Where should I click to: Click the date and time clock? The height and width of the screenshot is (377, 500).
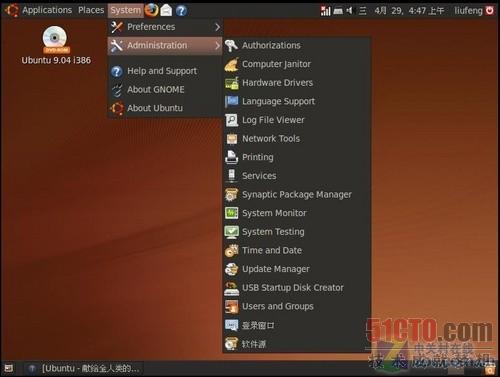[x=409, y=11]
